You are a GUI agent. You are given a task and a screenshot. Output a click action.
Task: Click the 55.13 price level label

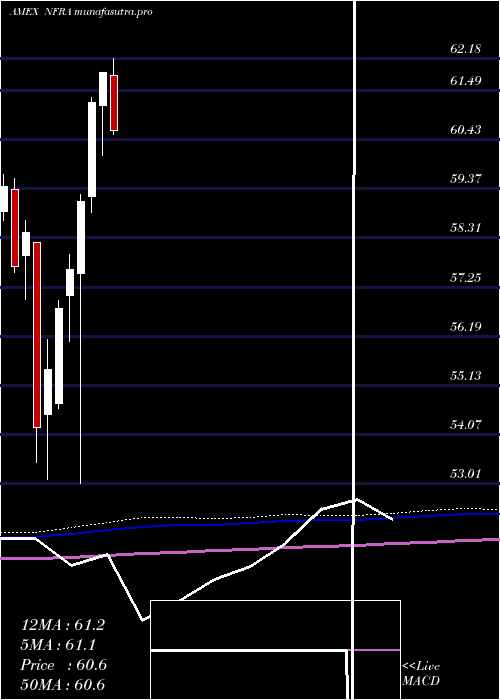click(x=466, y=375)
